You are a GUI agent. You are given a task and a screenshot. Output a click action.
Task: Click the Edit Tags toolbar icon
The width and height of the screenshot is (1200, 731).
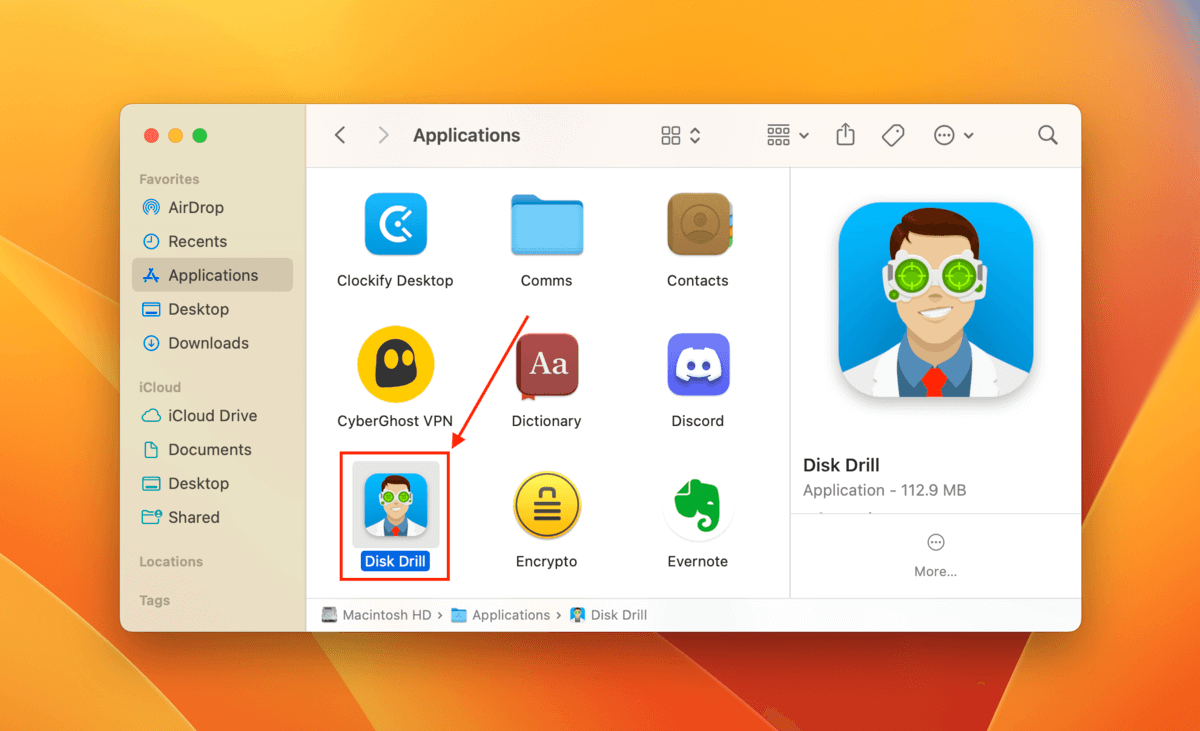(893, 135)
